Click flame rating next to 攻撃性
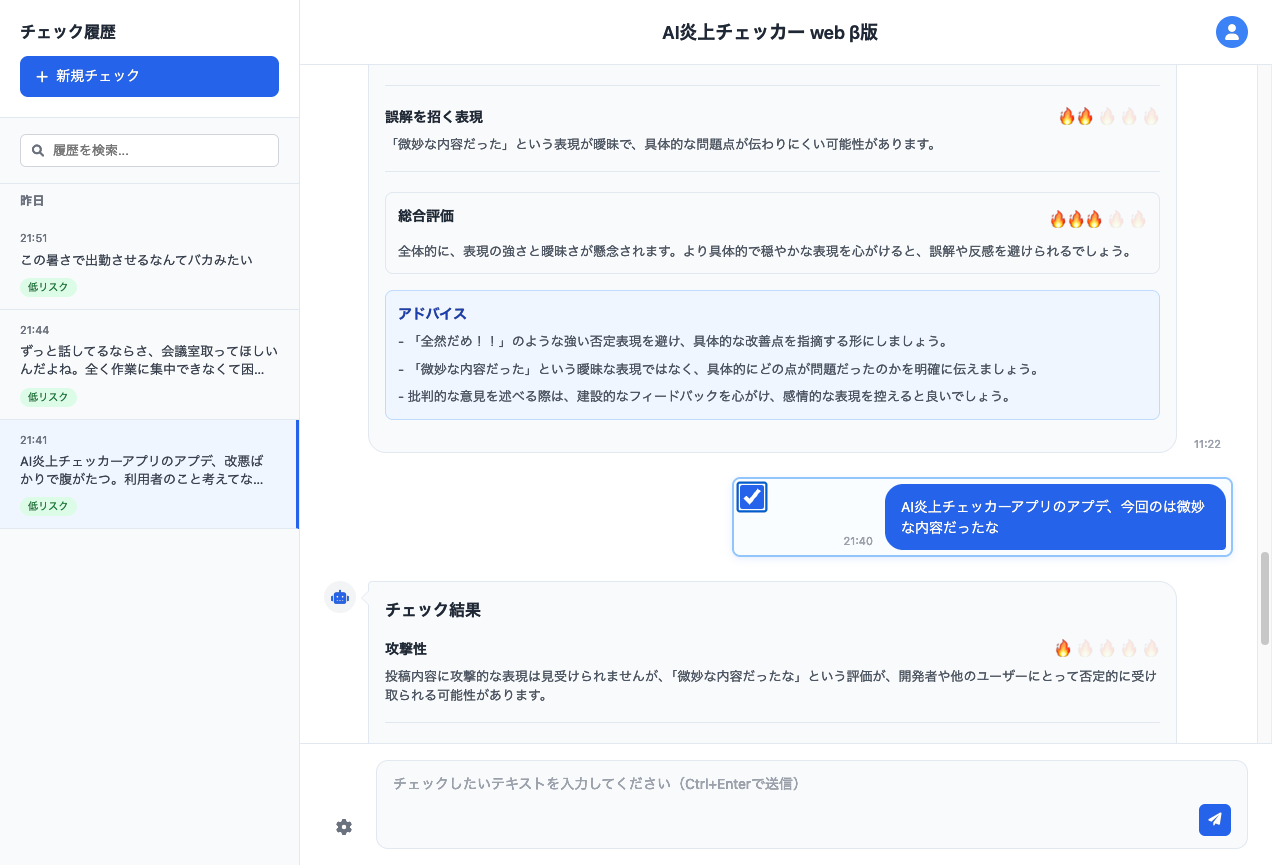Viewport: 1272px width, 865px height. click(1107, 648)
